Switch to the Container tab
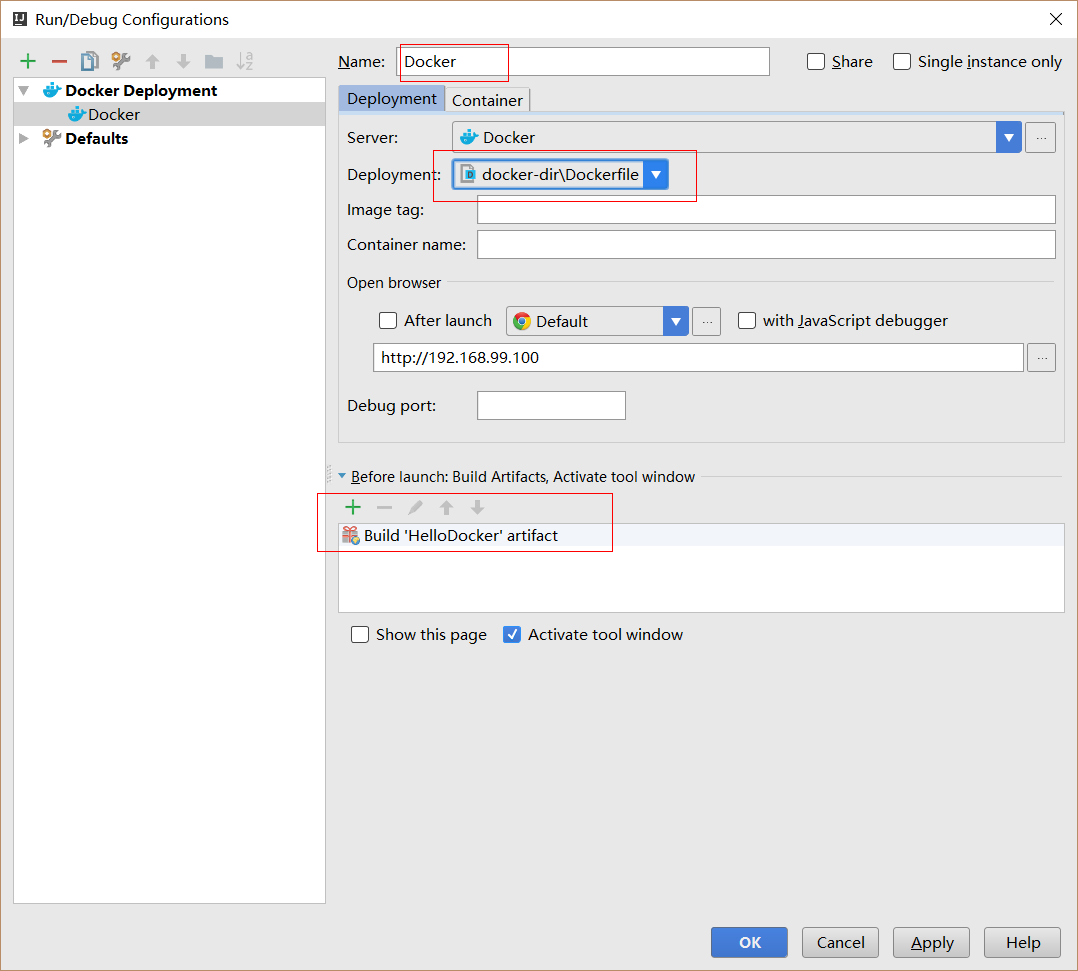Viewport: 1078px width, 971px height. click(x=487, y=100)
